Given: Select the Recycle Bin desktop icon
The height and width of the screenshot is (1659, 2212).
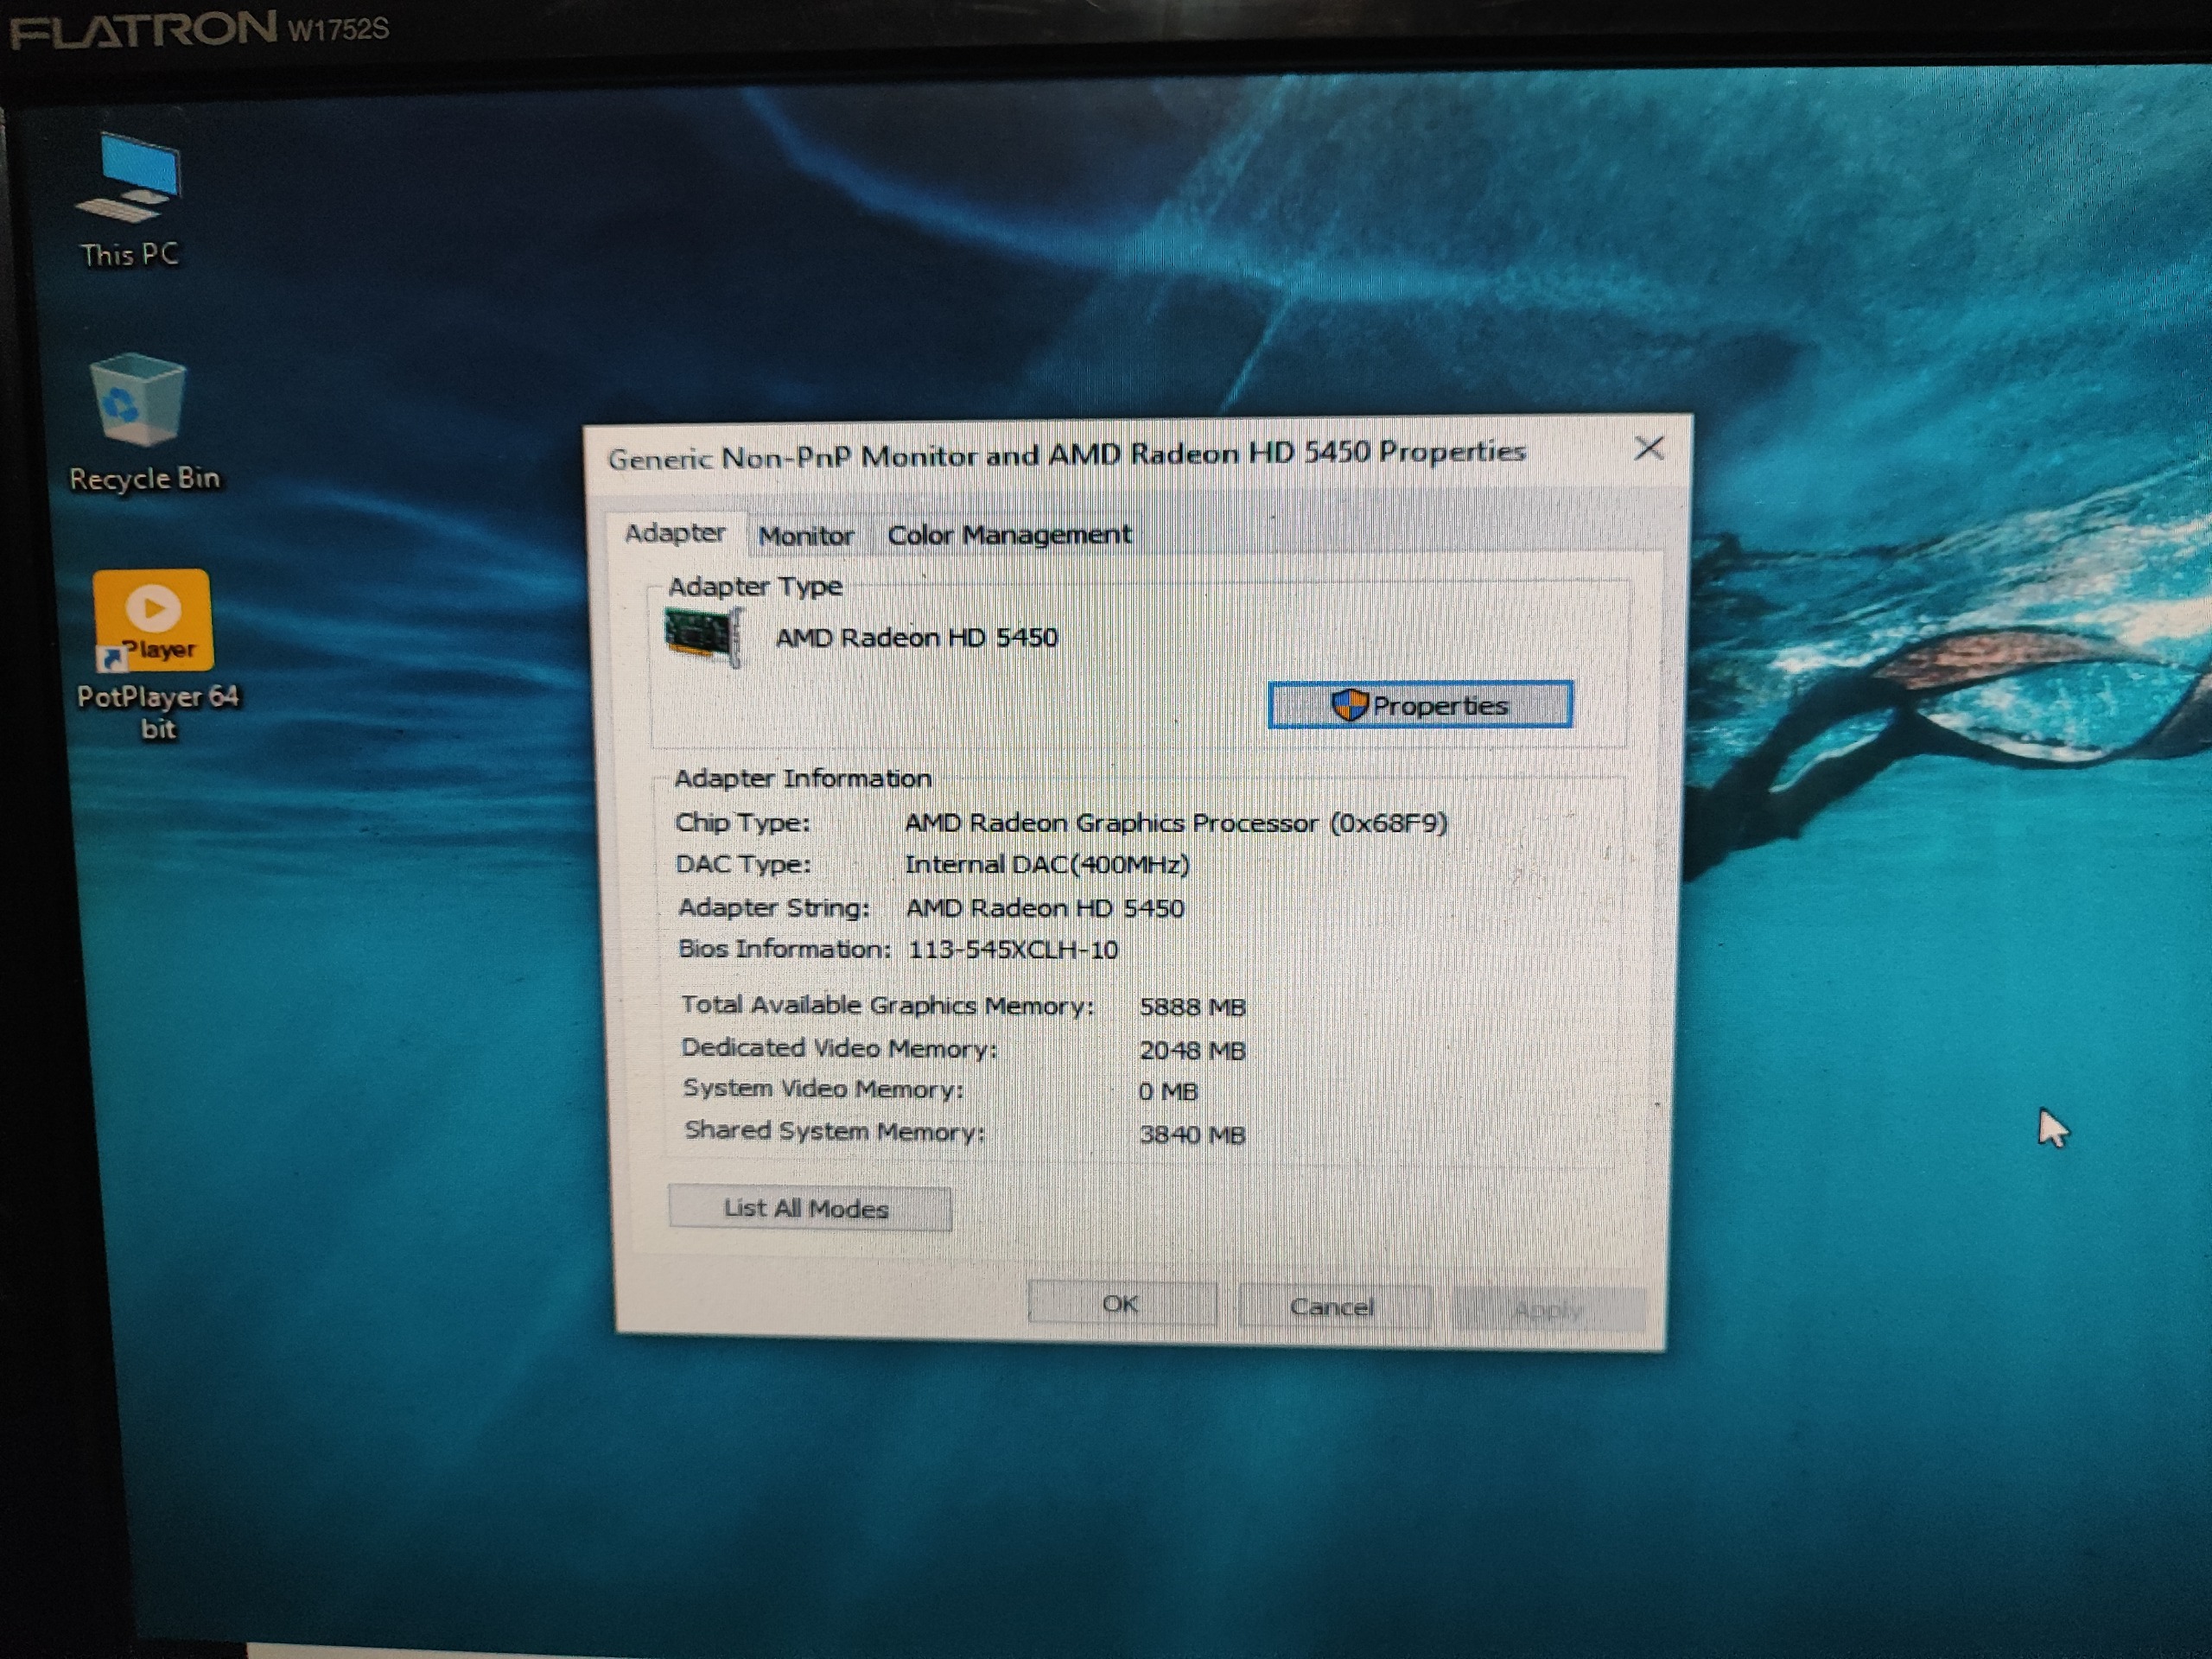Looking at the screenshot, I should [142, 423].
